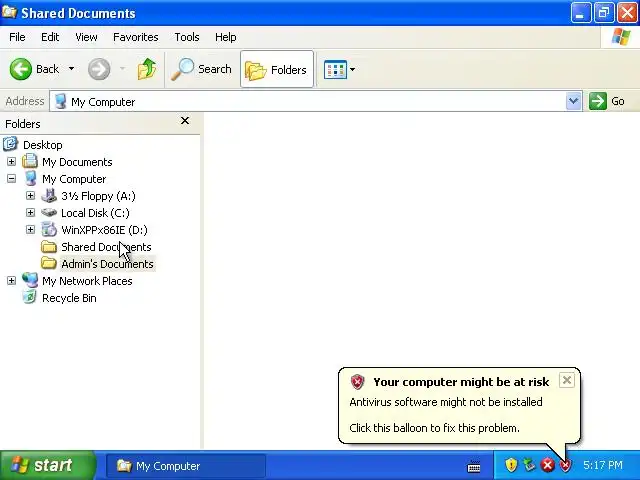The image size is (640, 480).
Task: Select Shared Documents folder icon
Action: click(49, 247)
